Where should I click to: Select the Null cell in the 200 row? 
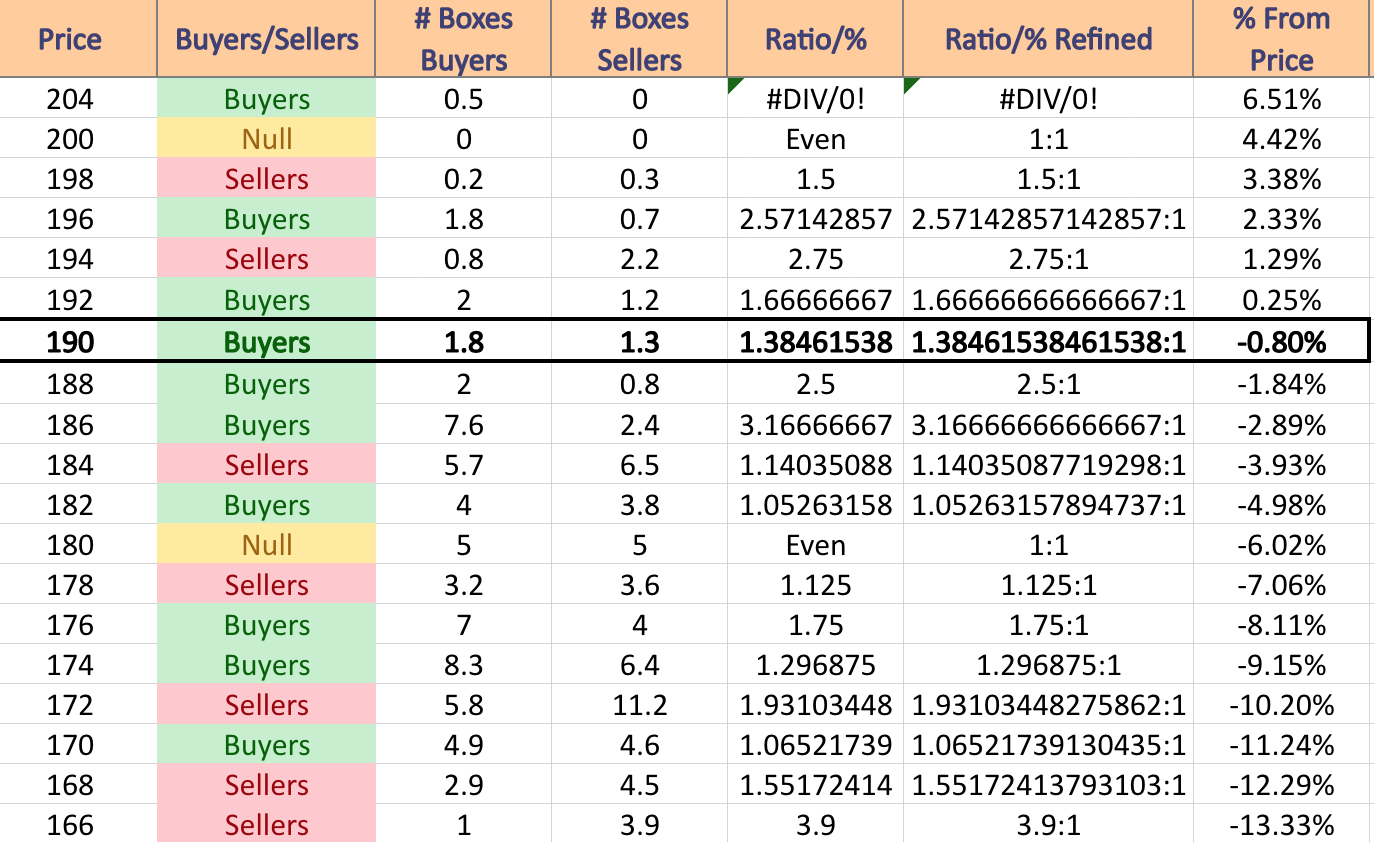266,138
